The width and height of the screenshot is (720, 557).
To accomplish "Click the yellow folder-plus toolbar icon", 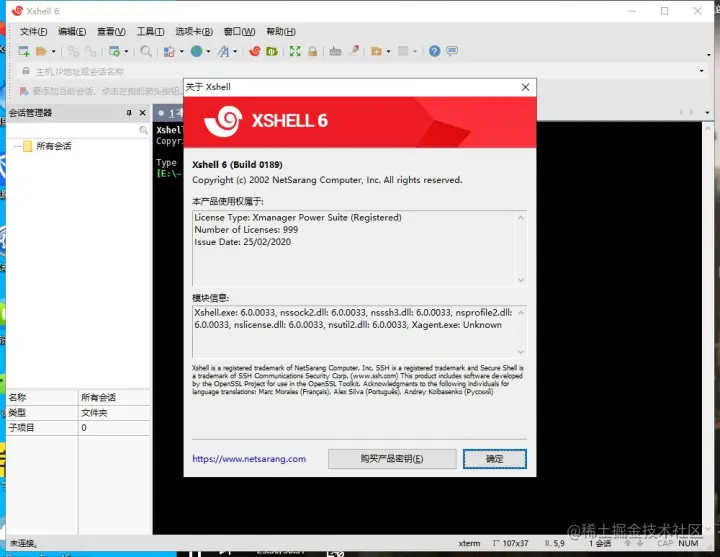I will [x=377, y=51].
